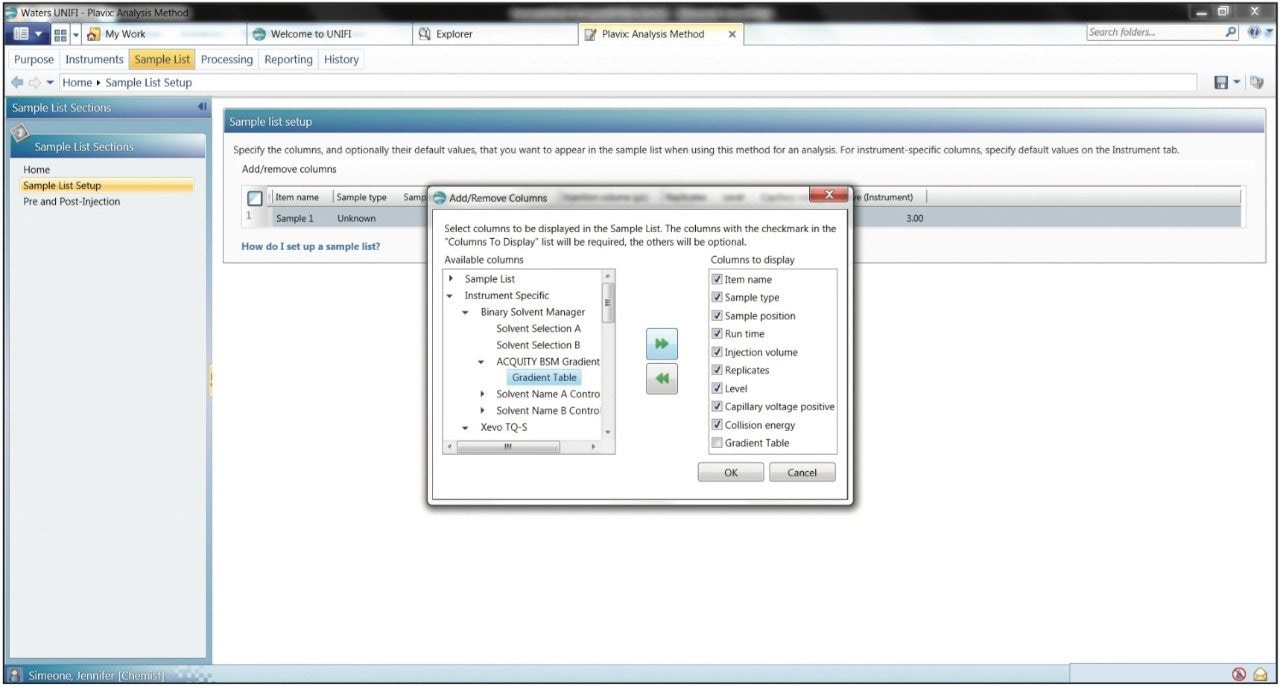Click Home in the breadcrumb path
The height and width of the screenshot is (687, 1280).
tap(77, 83)
